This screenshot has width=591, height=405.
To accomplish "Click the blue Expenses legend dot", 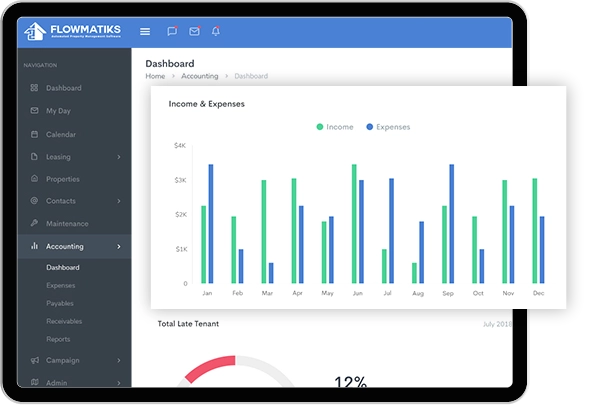I will [370, 127].
